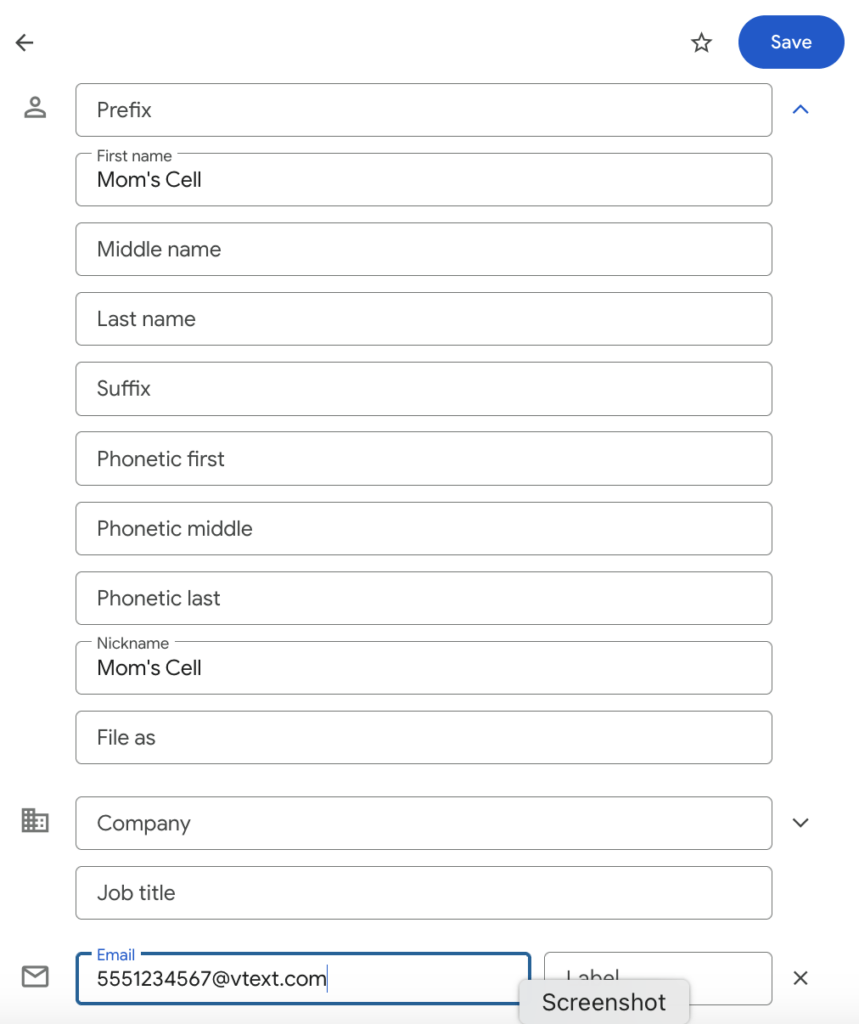The image size is (859, 1024).
Task: Click into the Last name field
Action: coord(423,319)
